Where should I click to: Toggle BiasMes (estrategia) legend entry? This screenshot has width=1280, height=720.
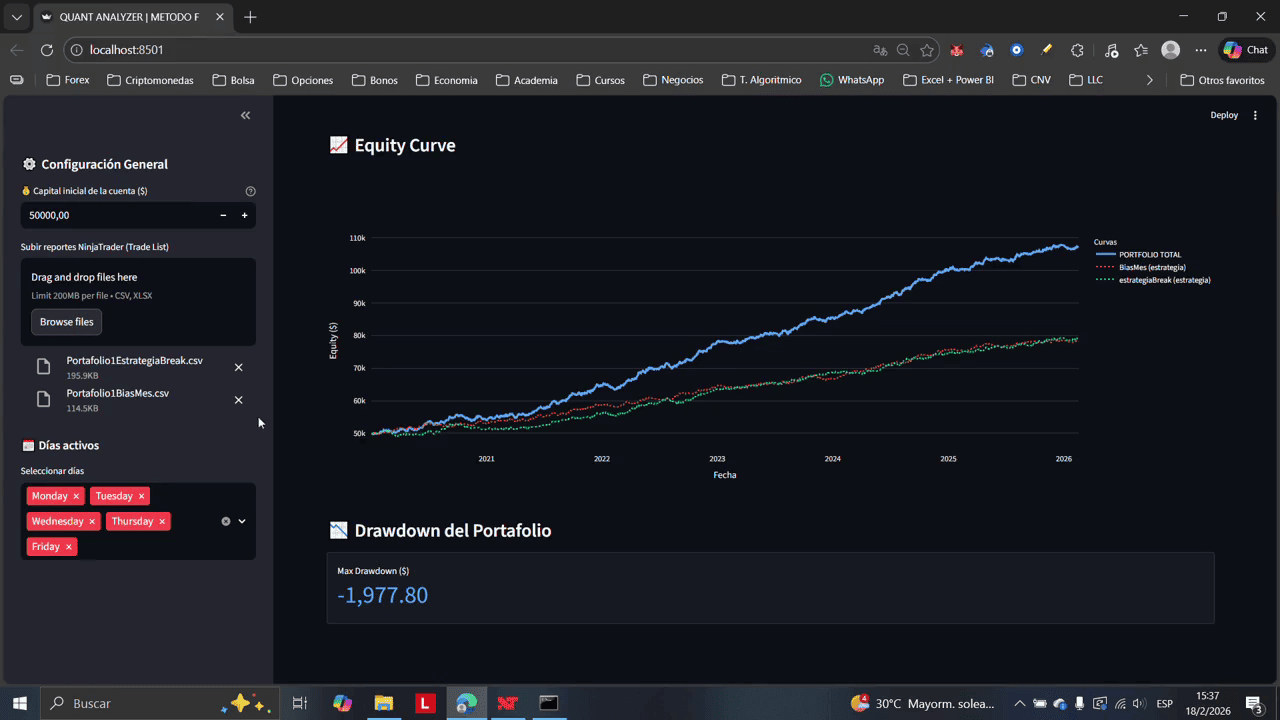click(x=1152, y=268)
